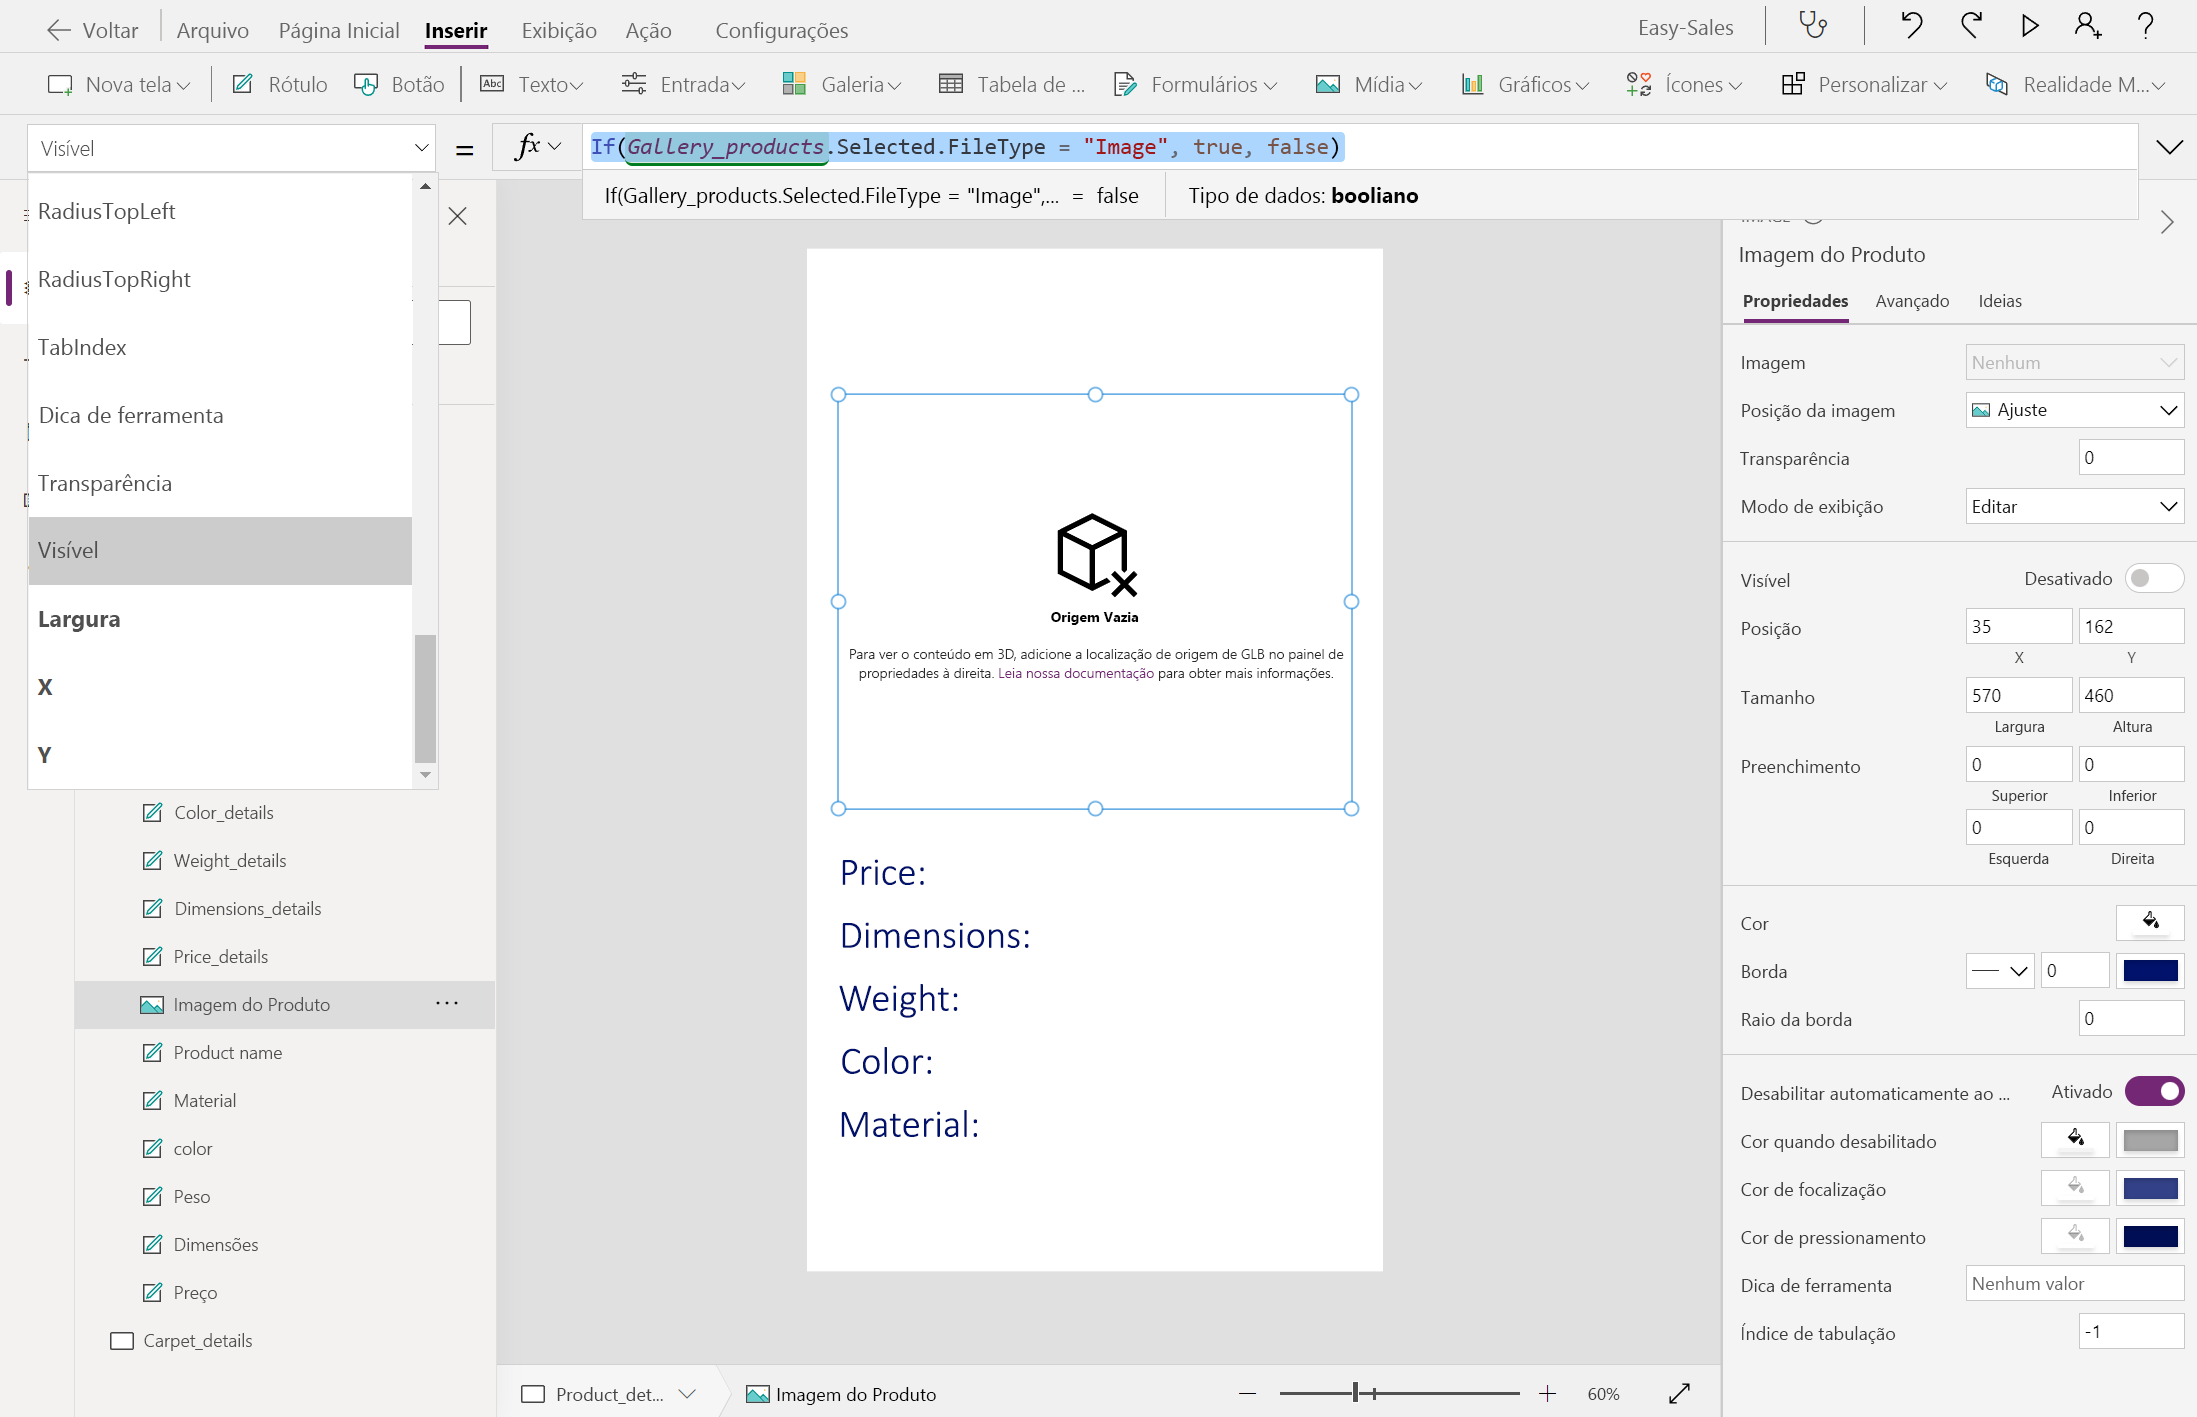2197x1417 pixels.
Task: Click the Cor fill color picker
Action: click(x=2150, y=922)
